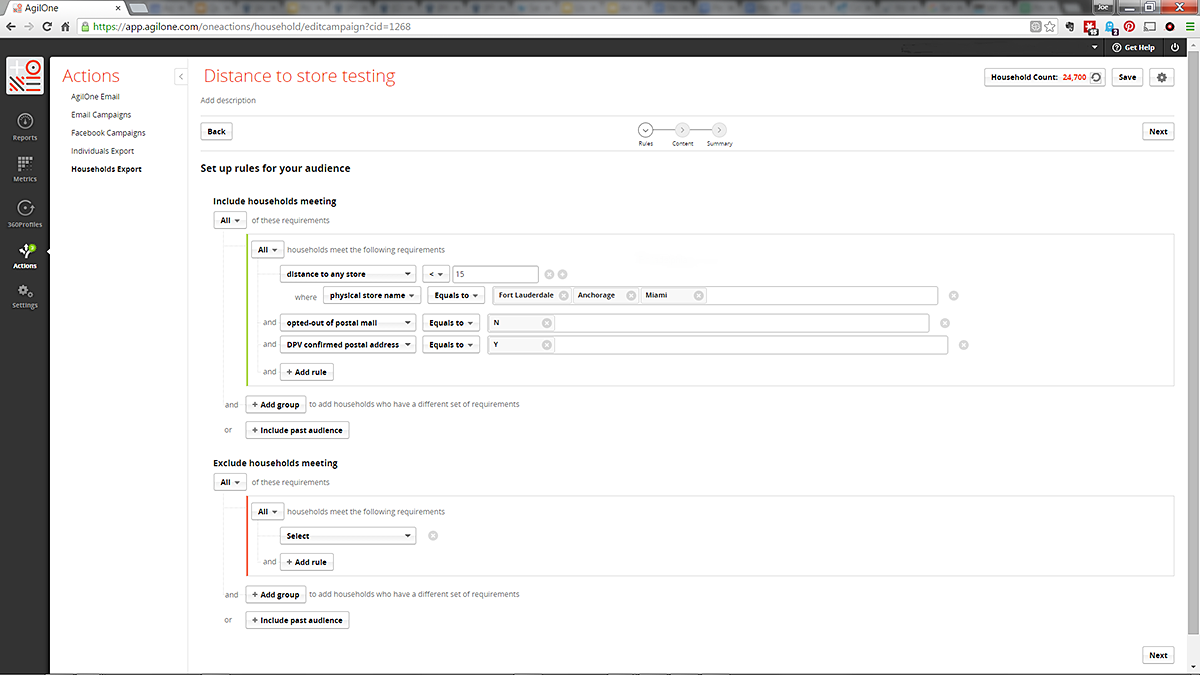
Task: Save the campaign
Action: [1126, 77]
